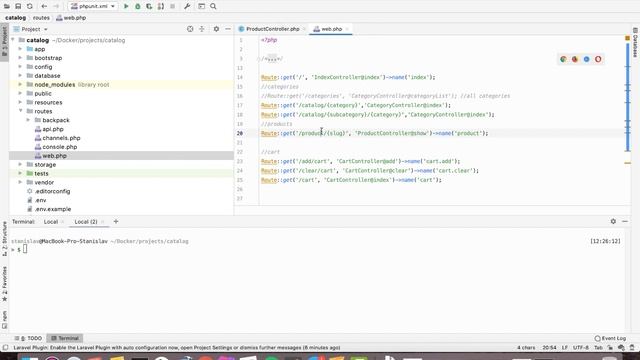Click the Open folder toolbar icon
640x360 pixels.
(7, 6)
